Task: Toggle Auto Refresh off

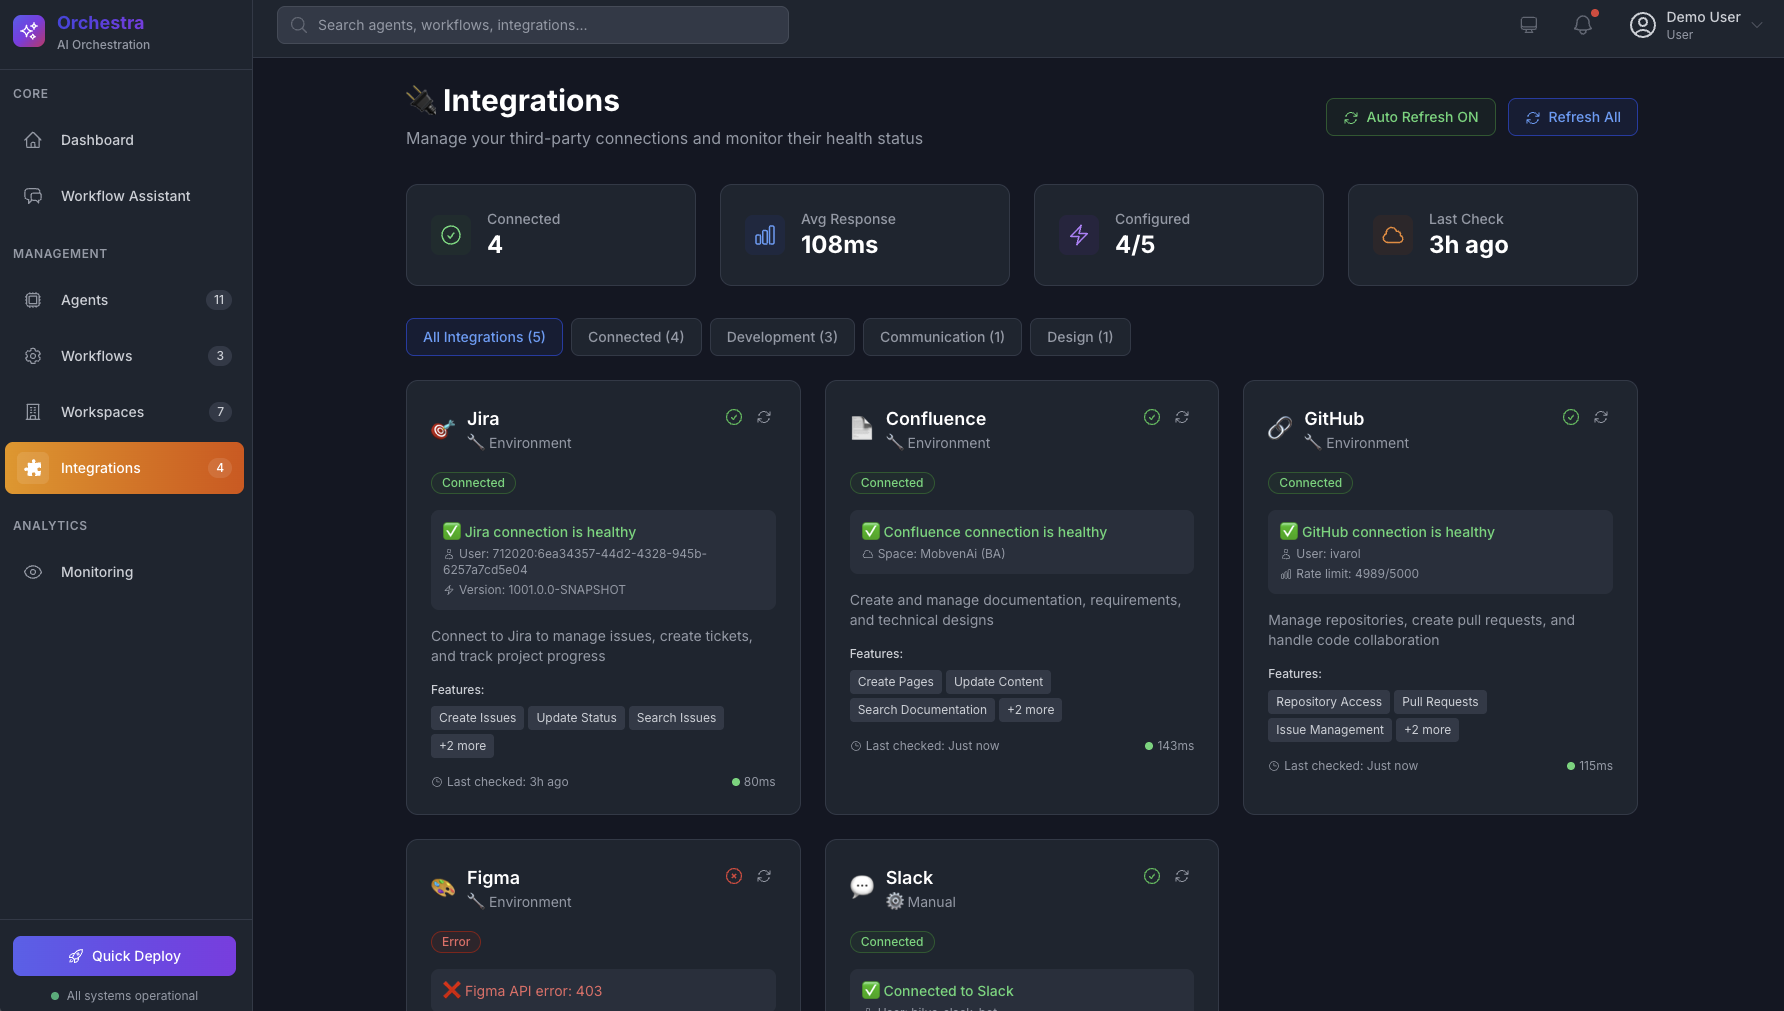Action: [x=1410, y=117]
